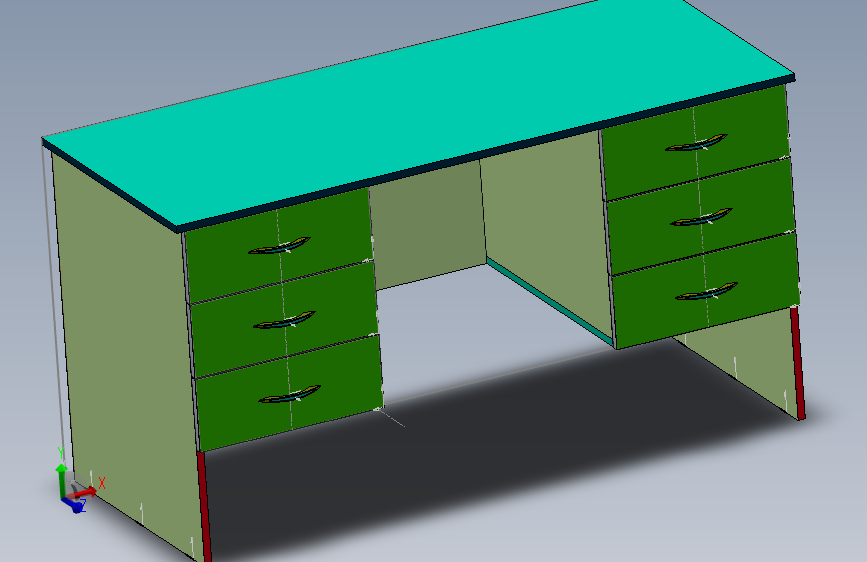This screenshot has width=867, height=562.
Task: Select the middle drawer front of the right pedestal
Action: pos(701,216)
